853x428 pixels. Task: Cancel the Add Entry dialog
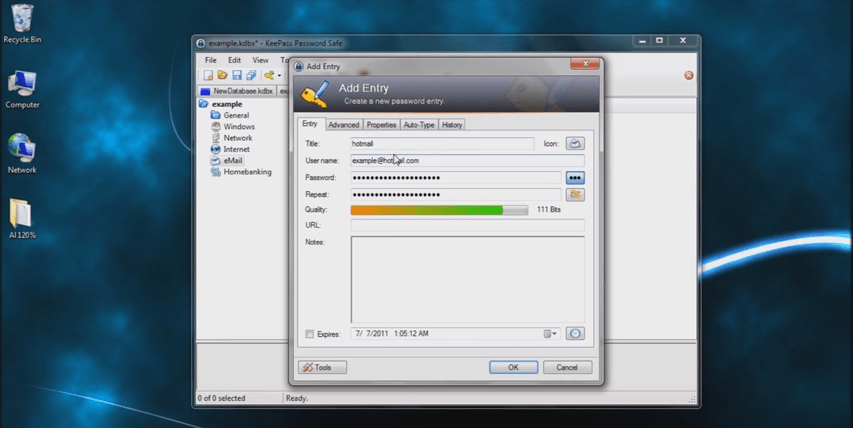(567, 368)
